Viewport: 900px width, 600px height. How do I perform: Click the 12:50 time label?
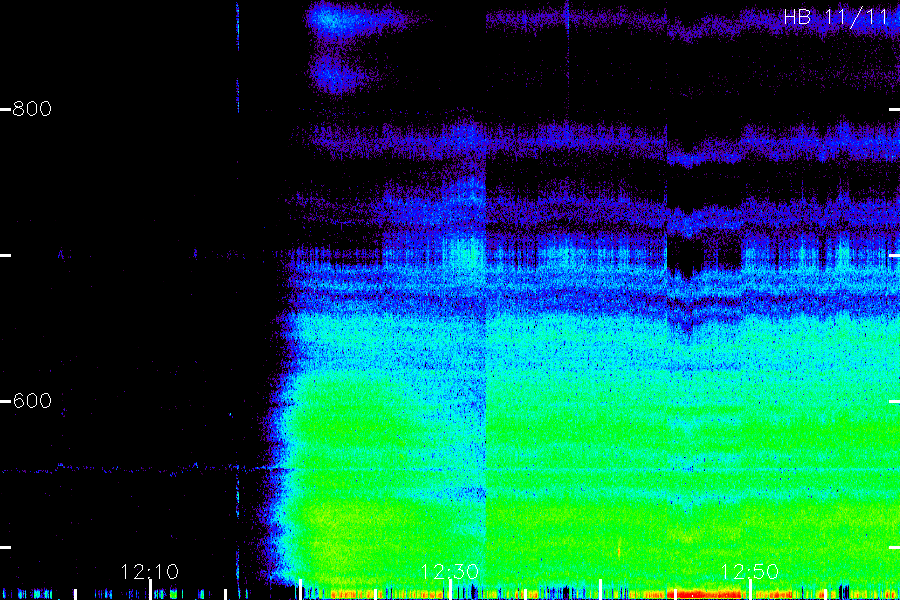click(750, 571)
